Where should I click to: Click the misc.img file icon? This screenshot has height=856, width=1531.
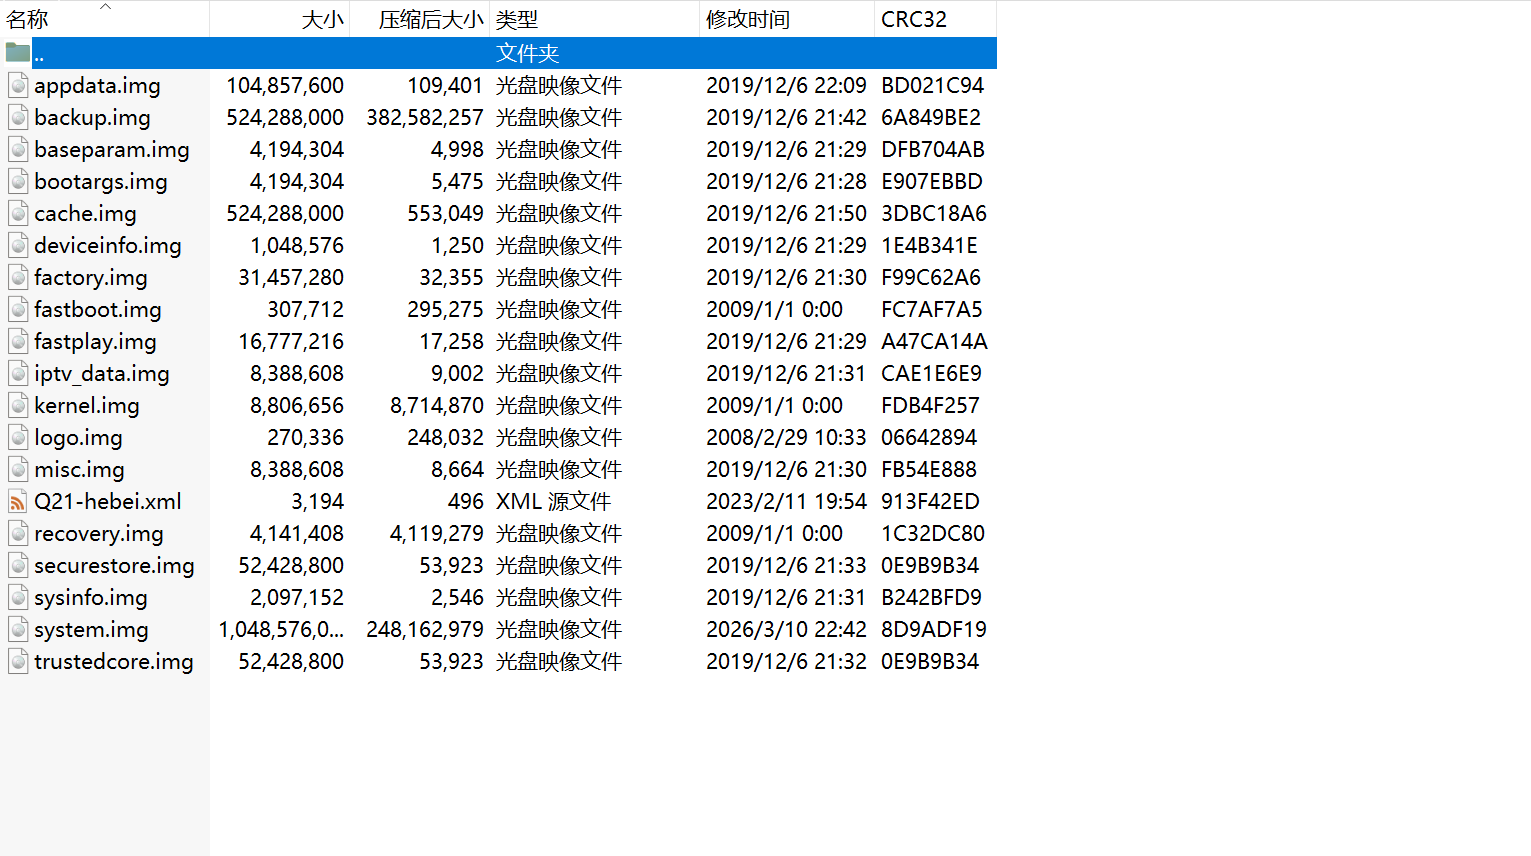(x=18, y=469)
